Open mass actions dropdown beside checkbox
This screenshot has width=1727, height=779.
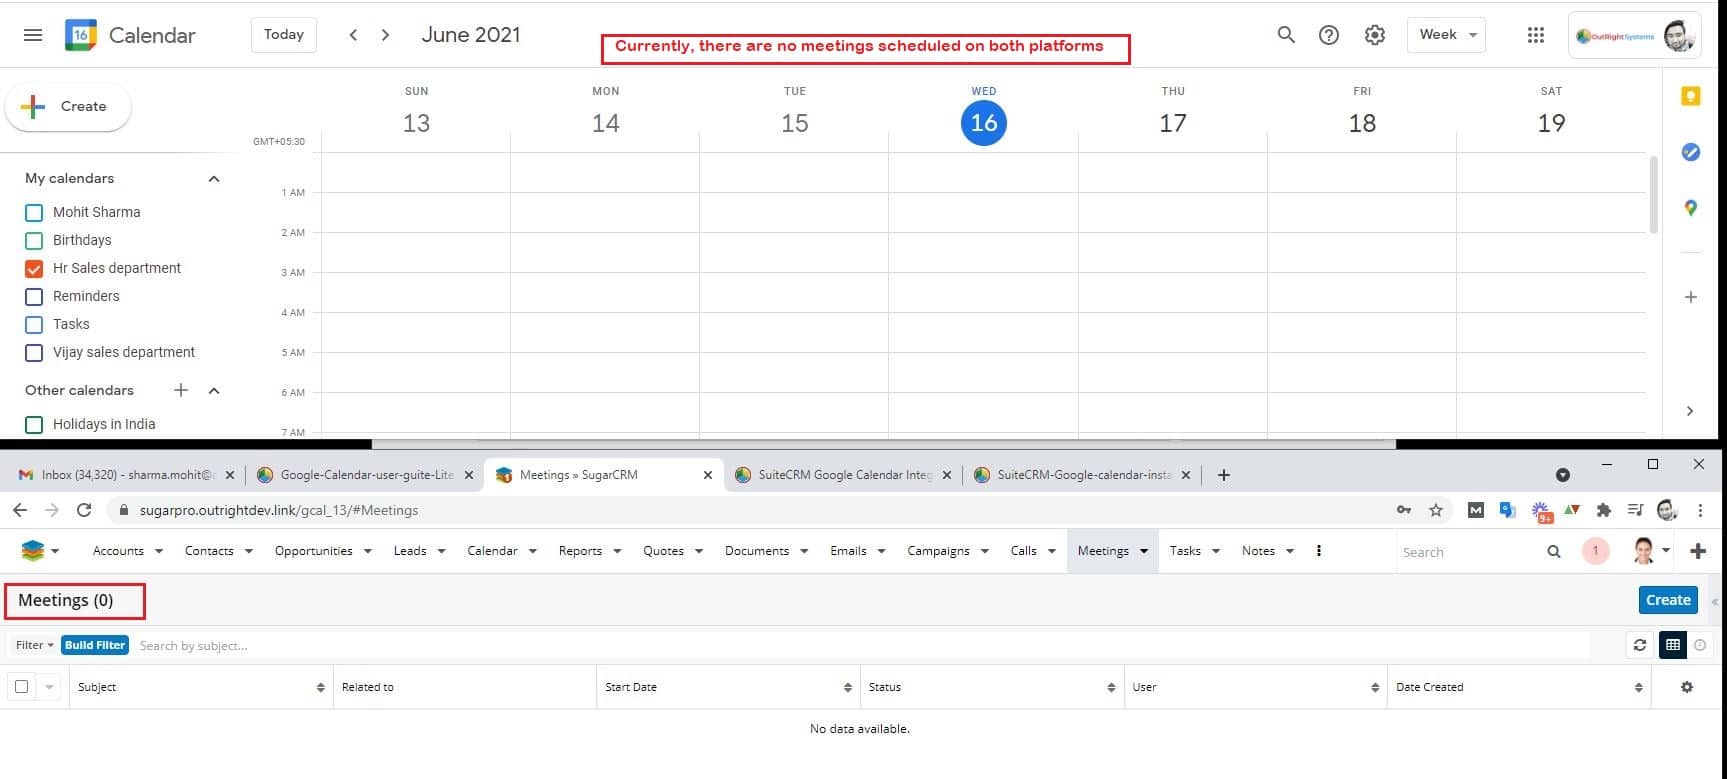point(49,687)
